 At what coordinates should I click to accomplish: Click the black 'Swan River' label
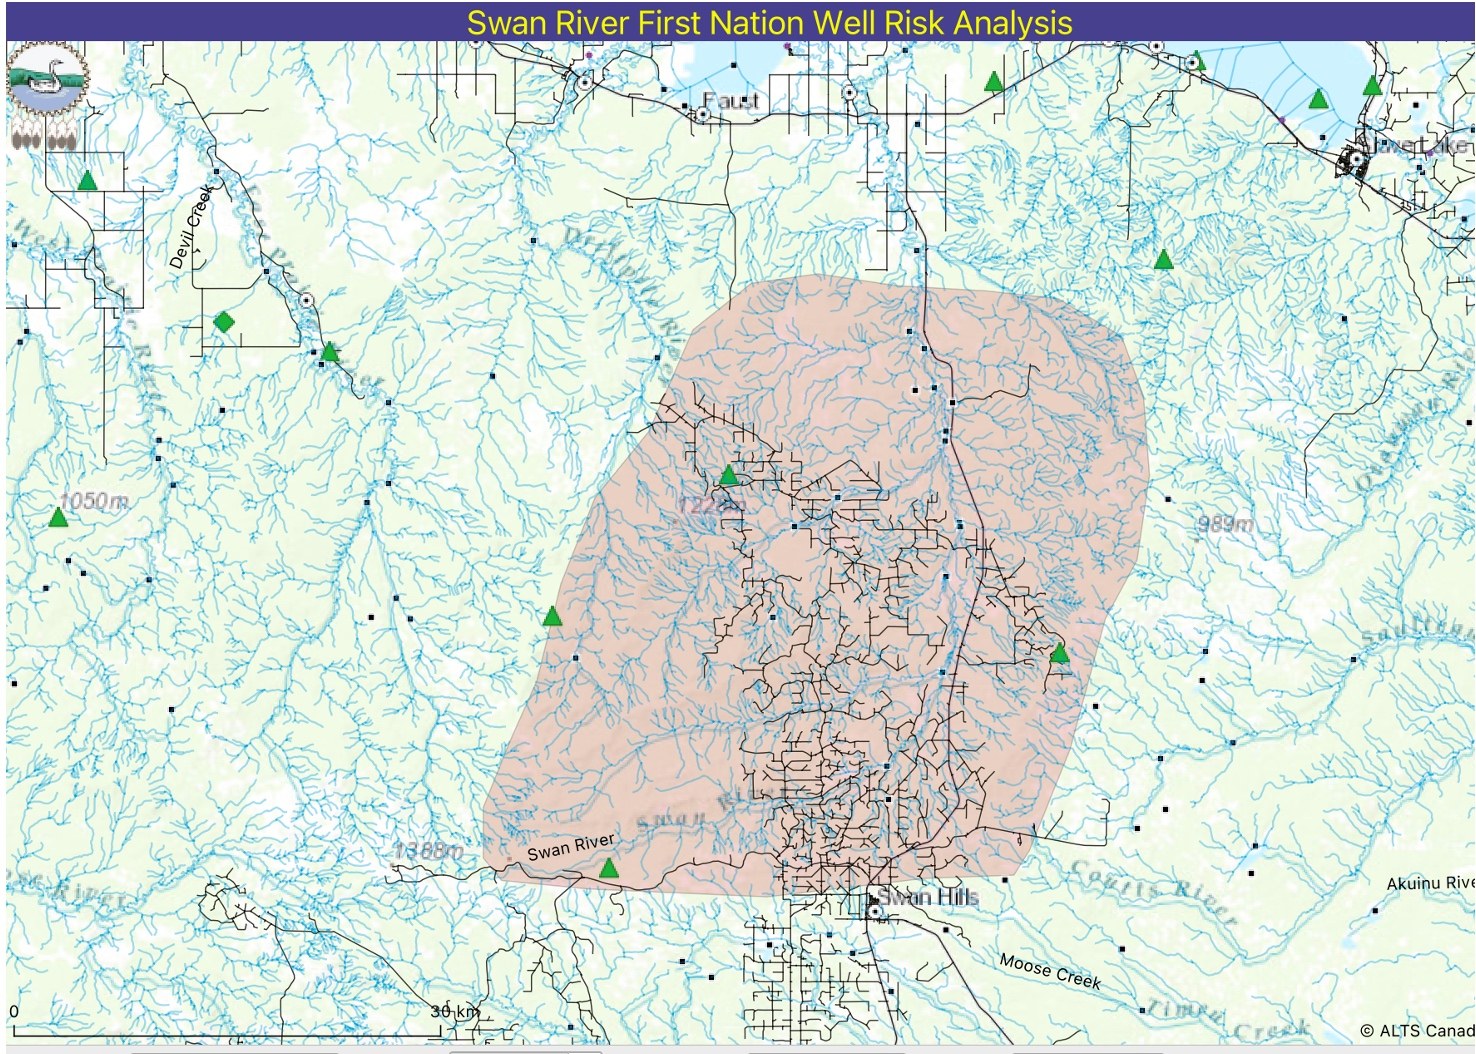[571, 847]
